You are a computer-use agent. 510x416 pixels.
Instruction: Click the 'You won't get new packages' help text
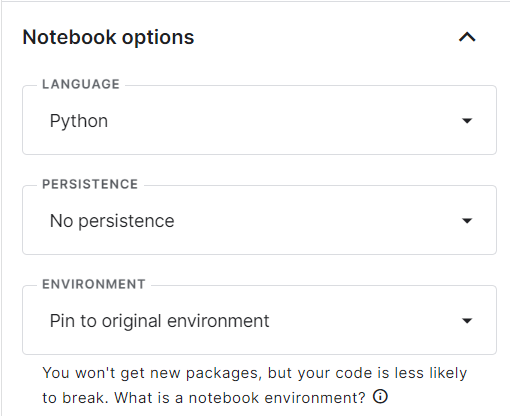152,373
